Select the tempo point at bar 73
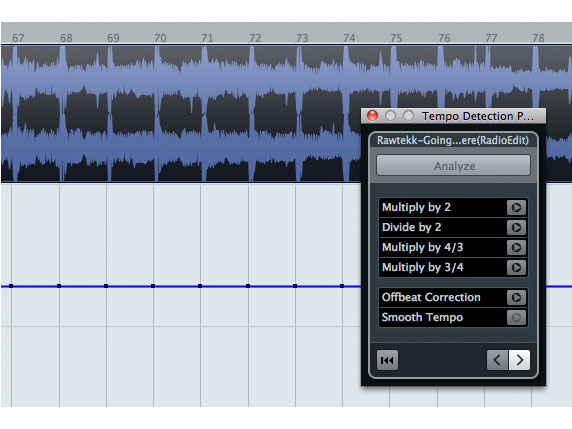 (295, 286)
